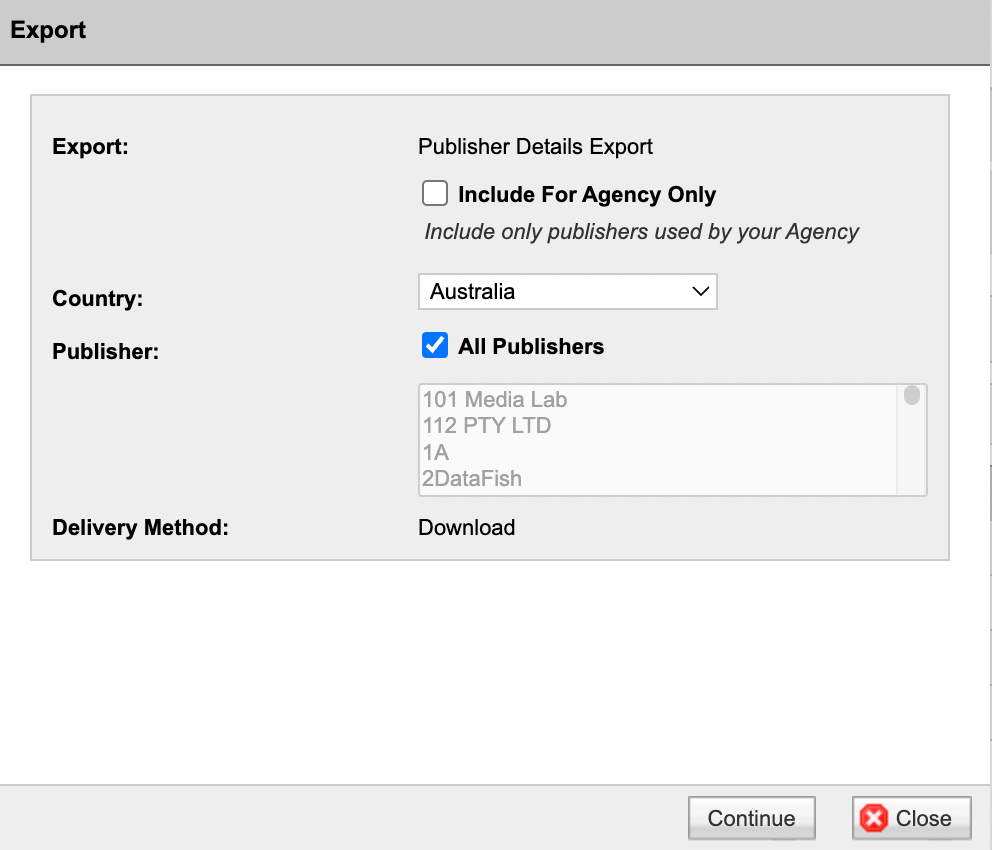Screen dimensions: 992x850
Task: Click the red X icon on Close
Action: [x=874, y=818]
